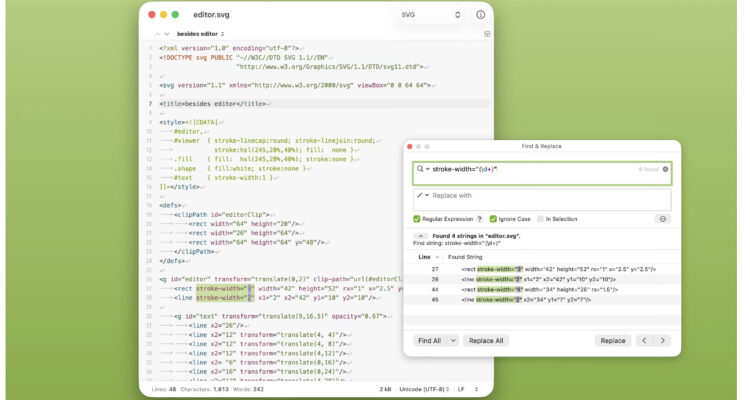Open the SVG syntax dropdown
Image resolution: width=750 pixels, height=400 pixels.
click(x=430, y=15)
